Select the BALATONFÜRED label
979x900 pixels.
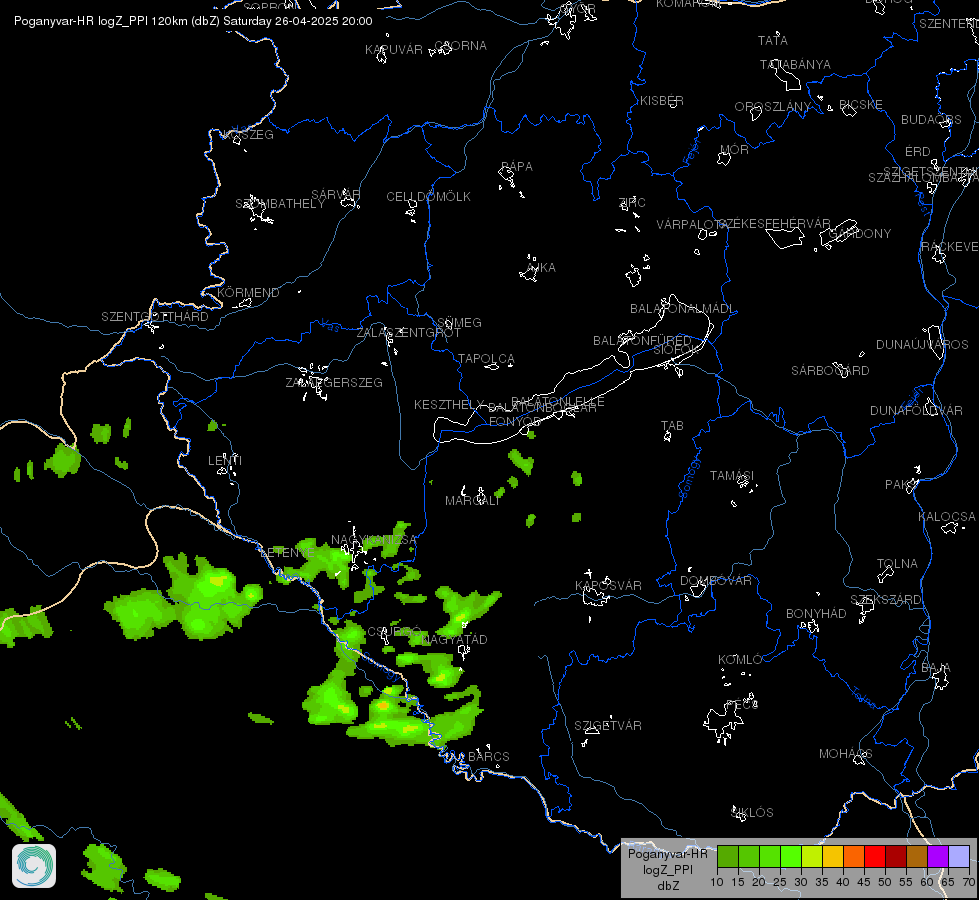[642, 340]
